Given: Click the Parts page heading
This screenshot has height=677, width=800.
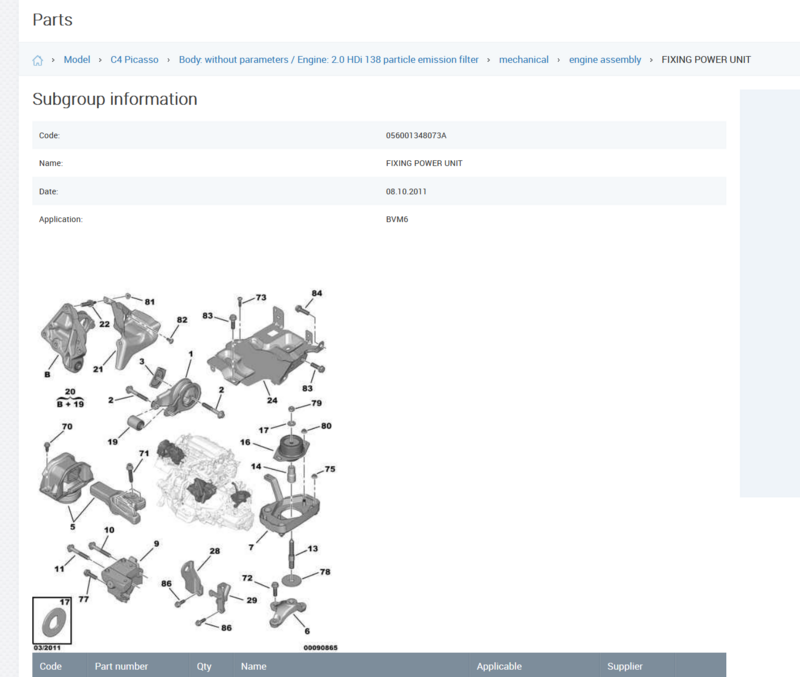Looking at the screenshot, I should click(53, 19).
